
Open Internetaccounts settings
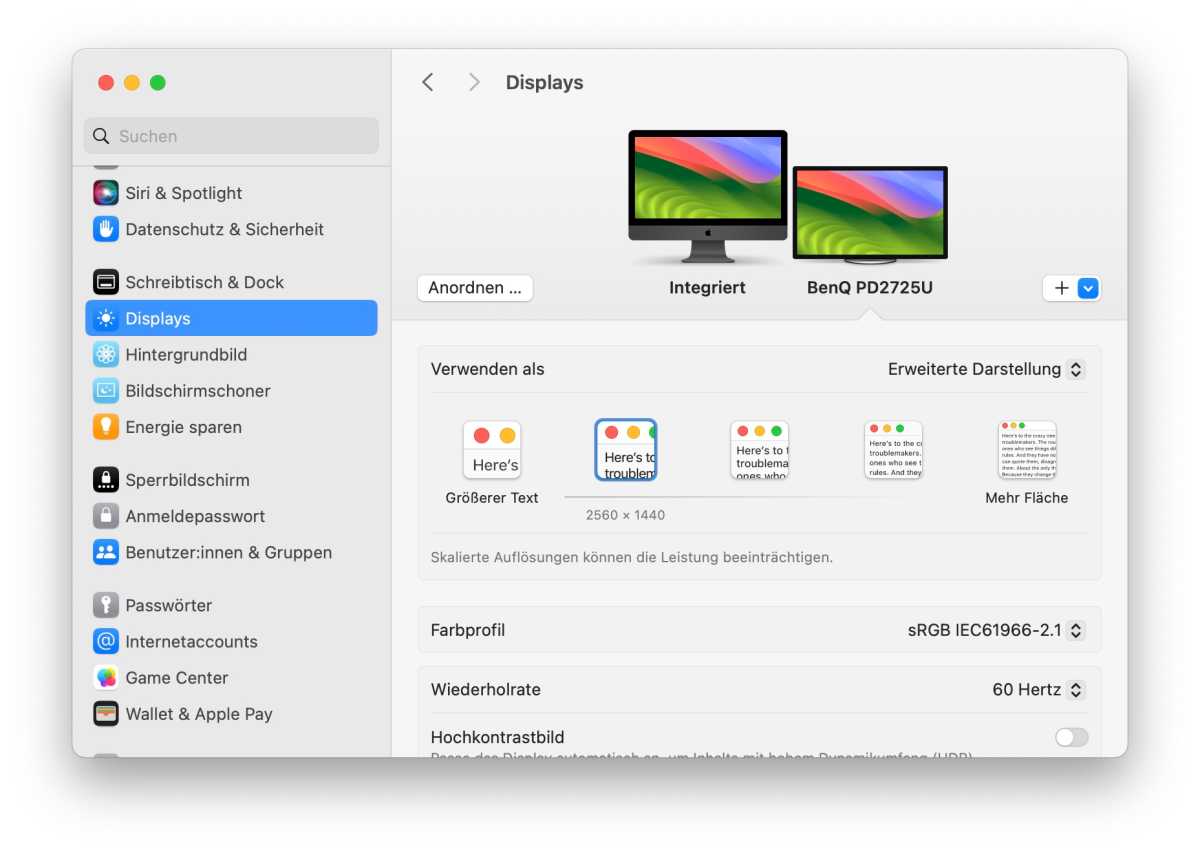coord(231,641)
